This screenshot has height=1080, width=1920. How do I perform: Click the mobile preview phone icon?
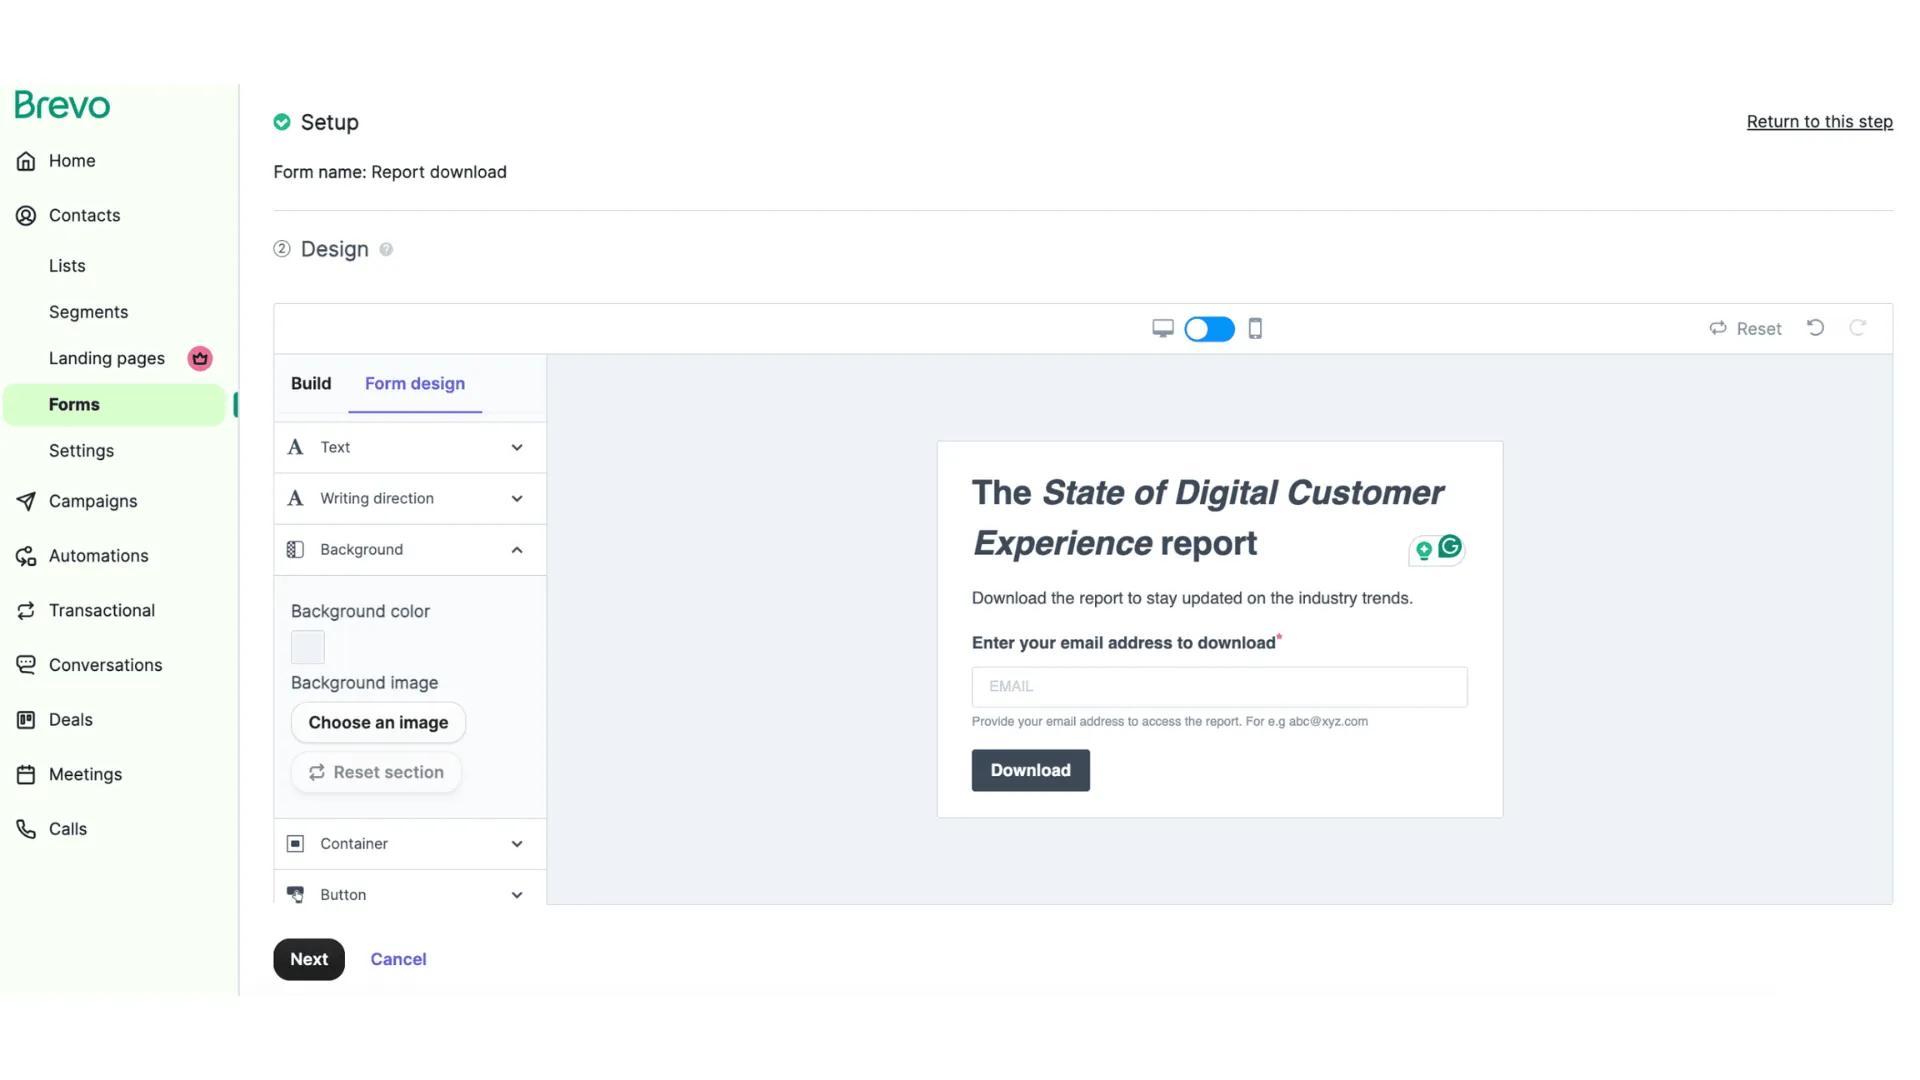coord(1255,329)
